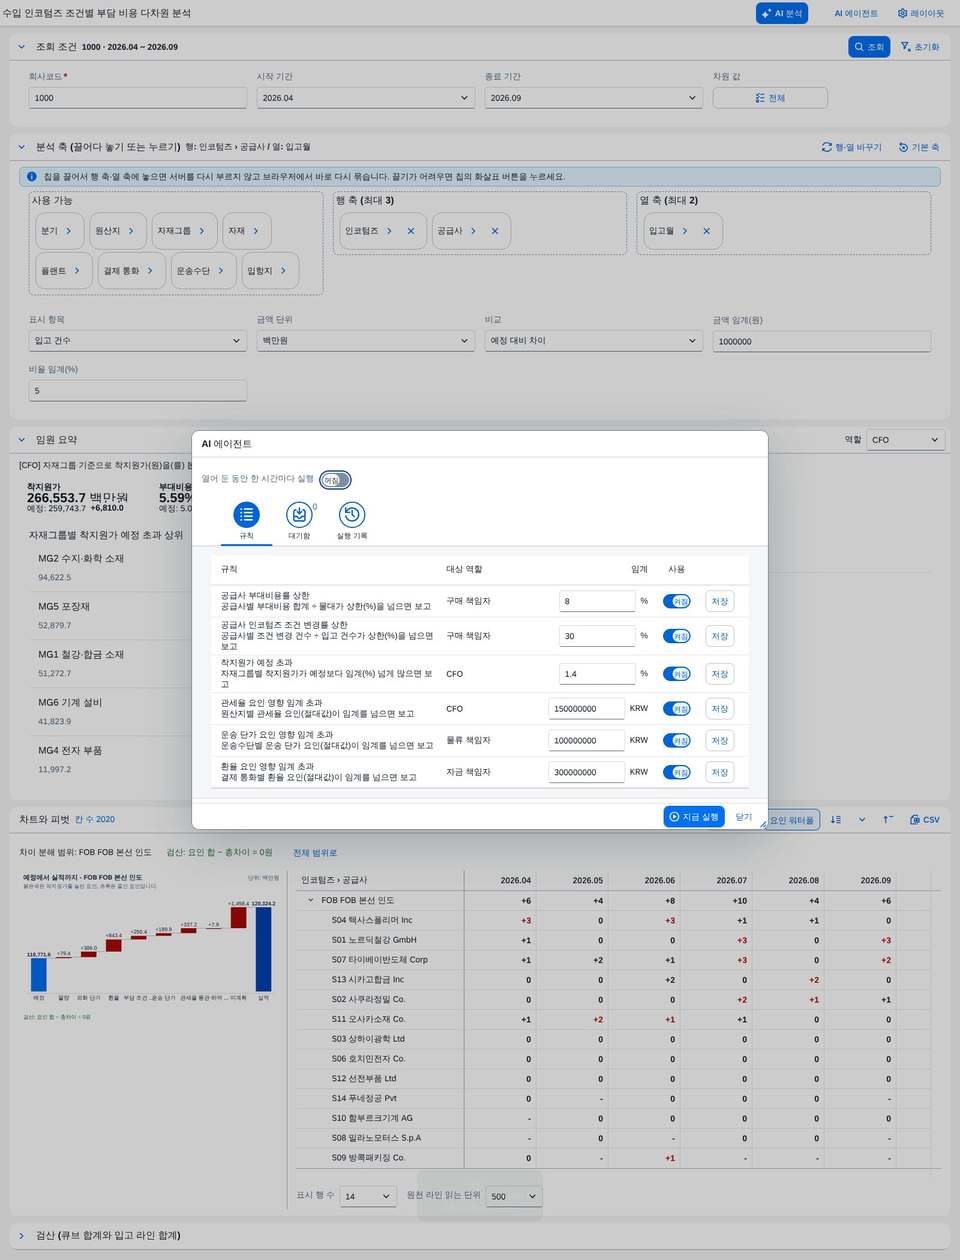Click the 관세율 threshold input 150000000
This screenshot has height=1260, width=960.
(x=586, y=709)
